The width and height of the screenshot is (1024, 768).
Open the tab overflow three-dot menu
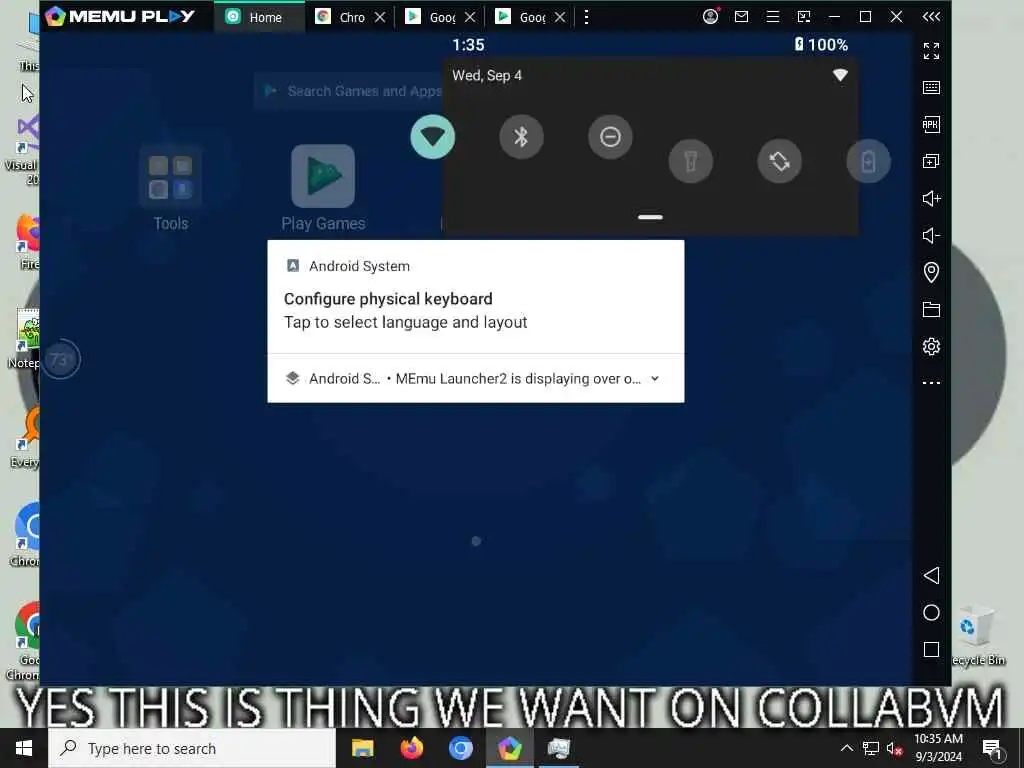586,17
